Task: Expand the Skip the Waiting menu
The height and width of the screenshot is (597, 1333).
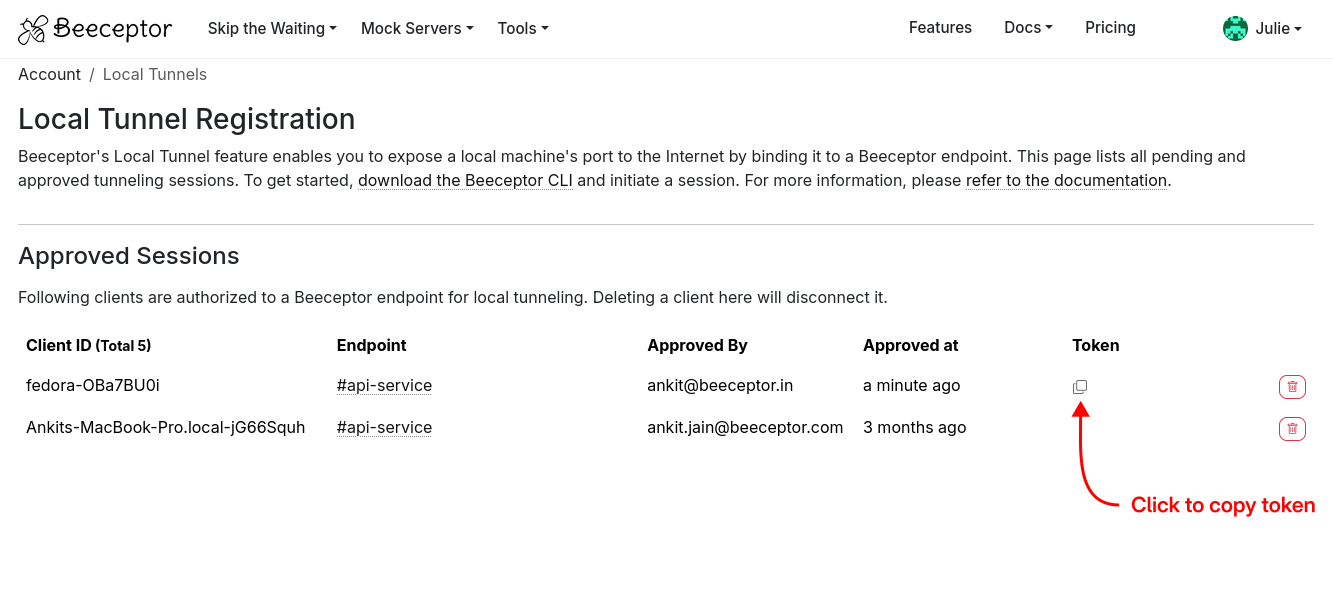Action: 272,29
